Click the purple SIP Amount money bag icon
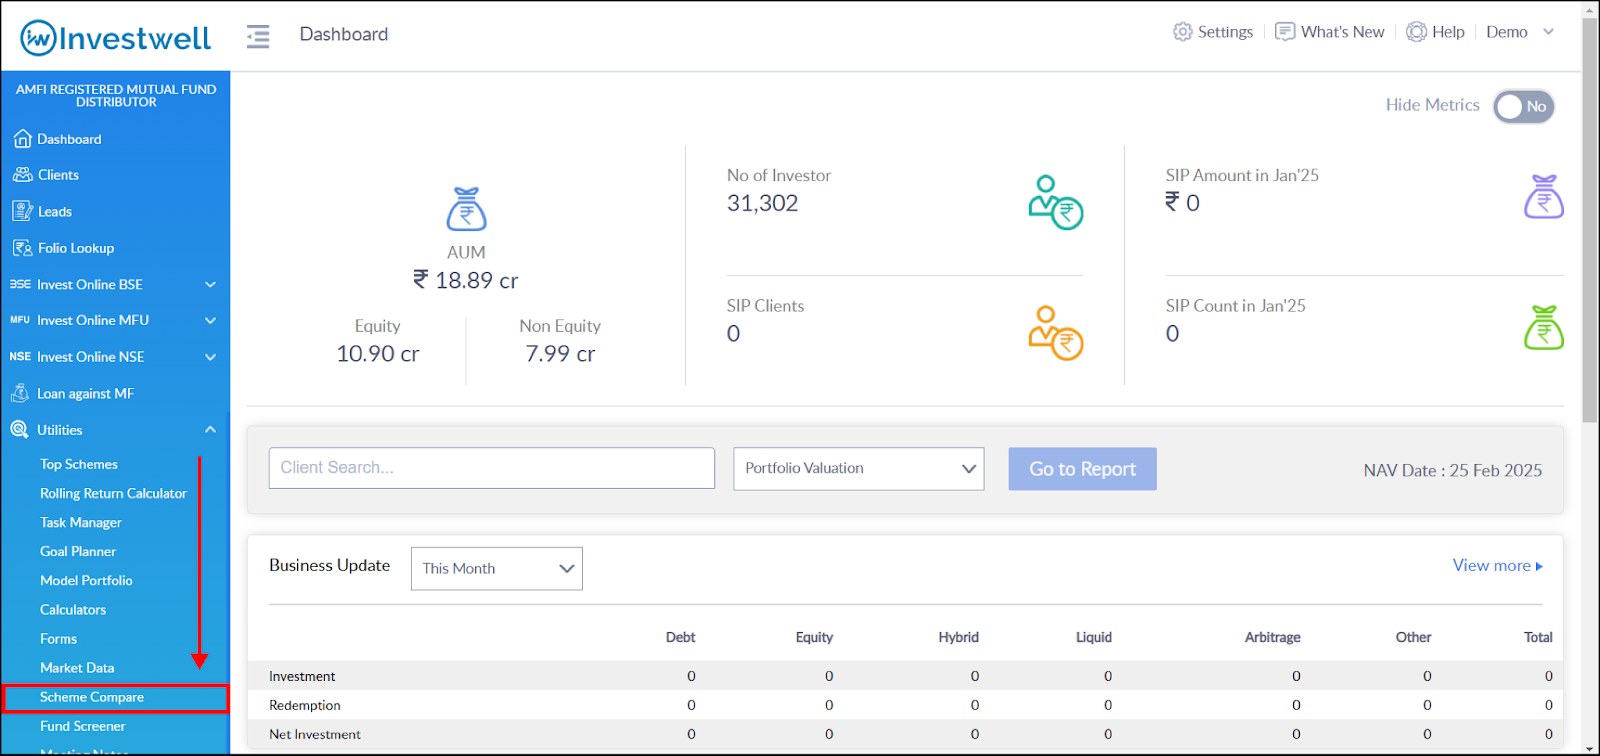Image resolution: width=1600 pixels, height=756 pixels. coord(1544,196)
